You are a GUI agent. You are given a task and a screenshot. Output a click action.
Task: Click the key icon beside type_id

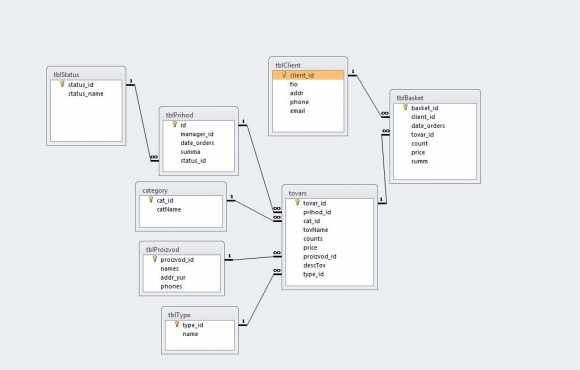pyautogui.click(x=177, y=324)
